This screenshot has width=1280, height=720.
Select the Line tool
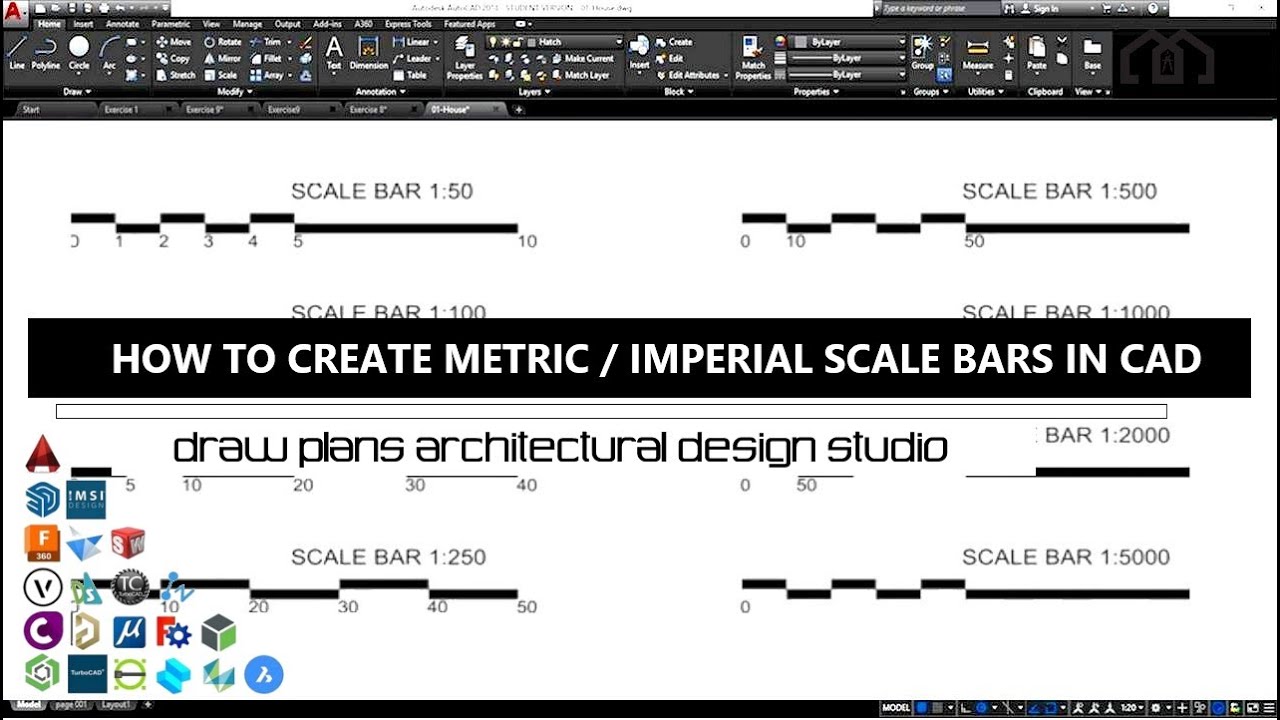tap(17, 54)
